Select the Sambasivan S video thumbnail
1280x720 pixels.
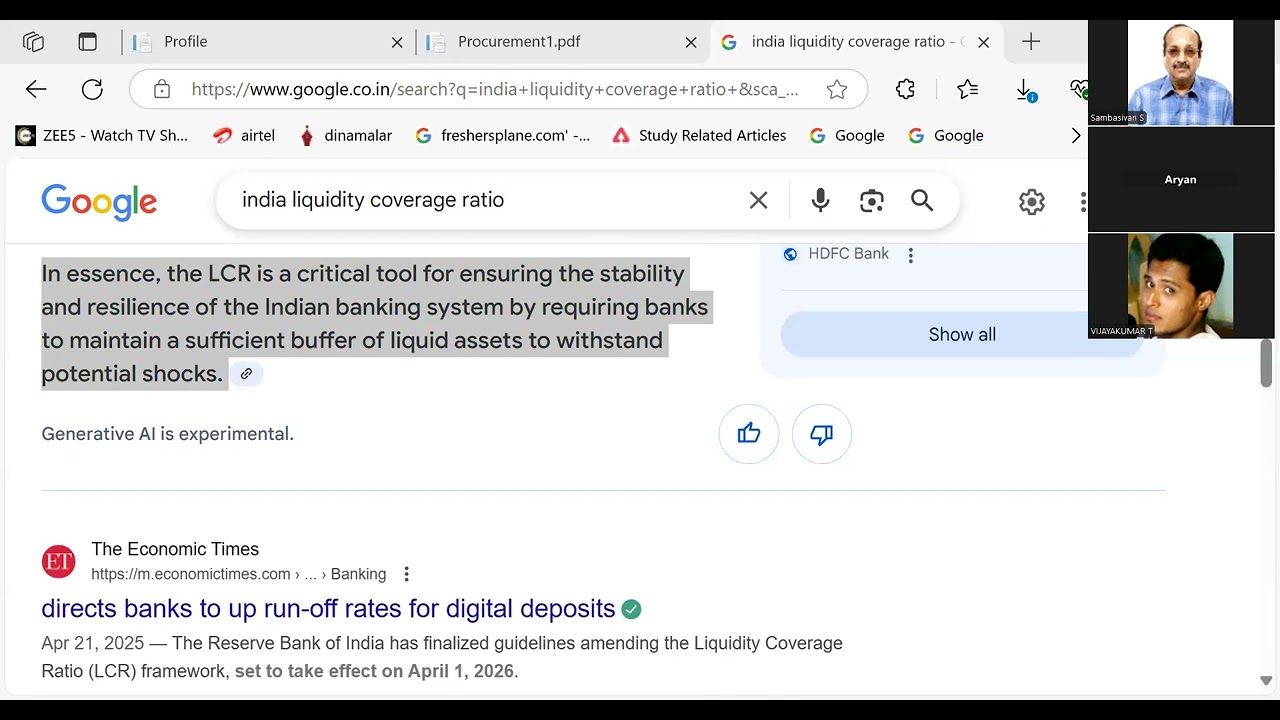(1181, 73)
